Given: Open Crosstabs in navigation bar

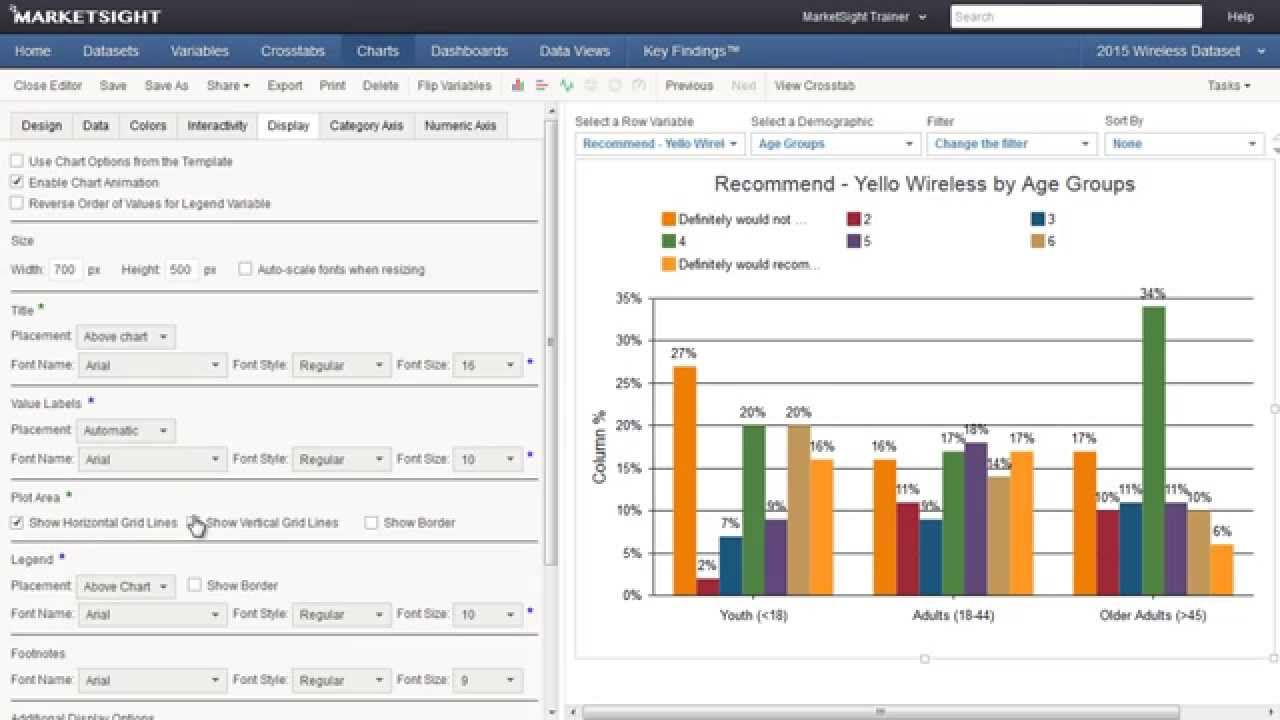Looking at the screenshot, I should (x=291, y=51).
